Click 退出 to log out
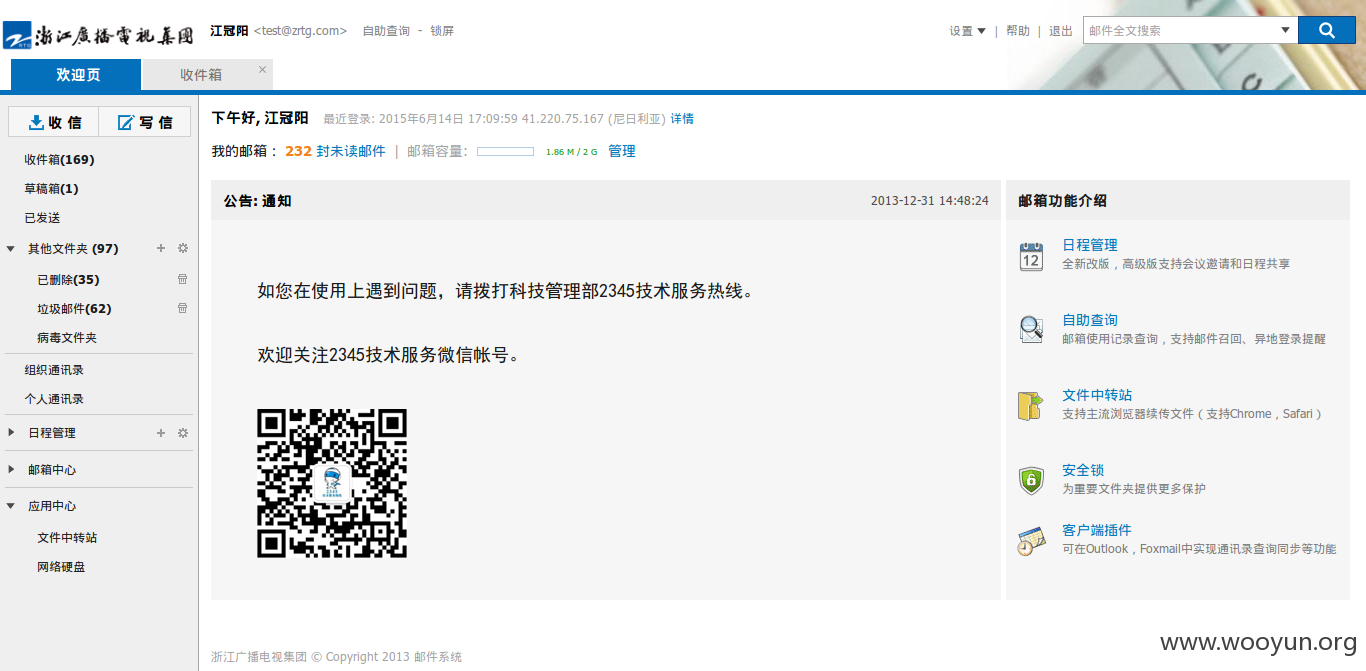 pos(1061,31)
